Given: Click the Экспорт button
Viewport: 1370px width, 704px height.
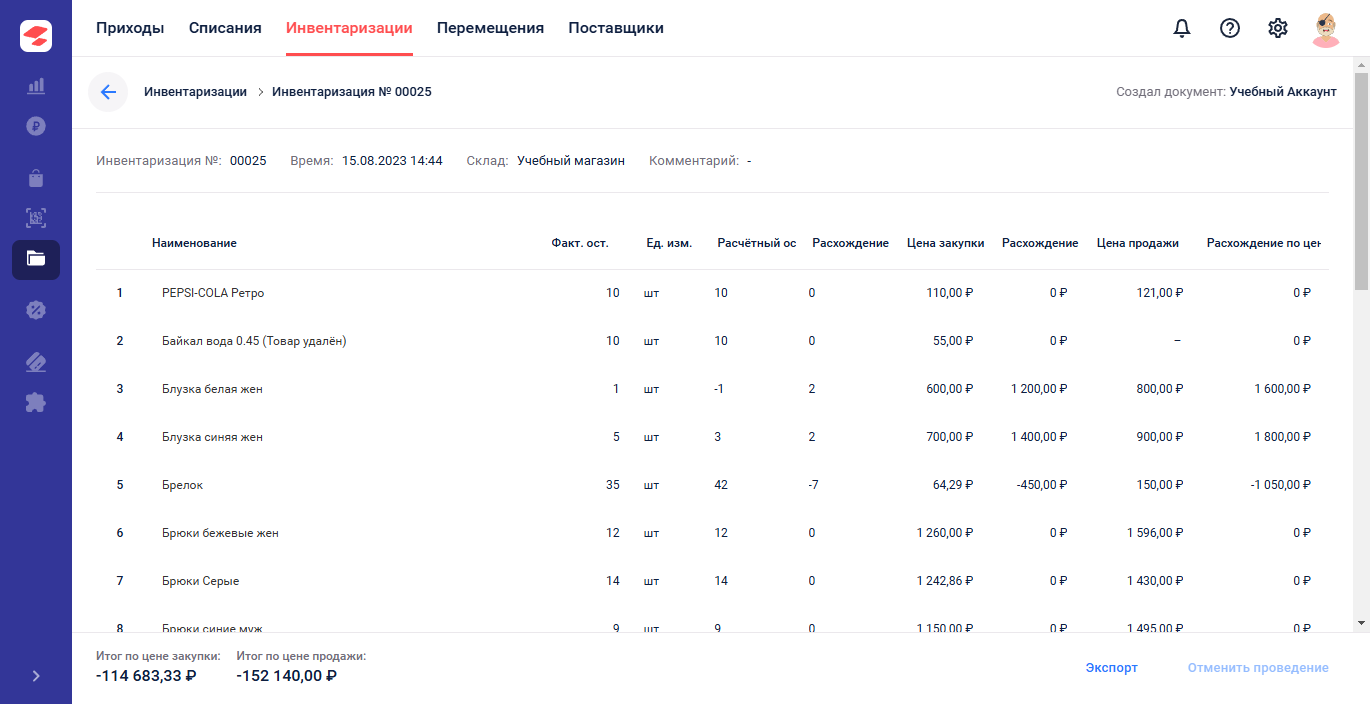Looking at the screenshot, I should pyautogui.click(x=1112, y=668).
